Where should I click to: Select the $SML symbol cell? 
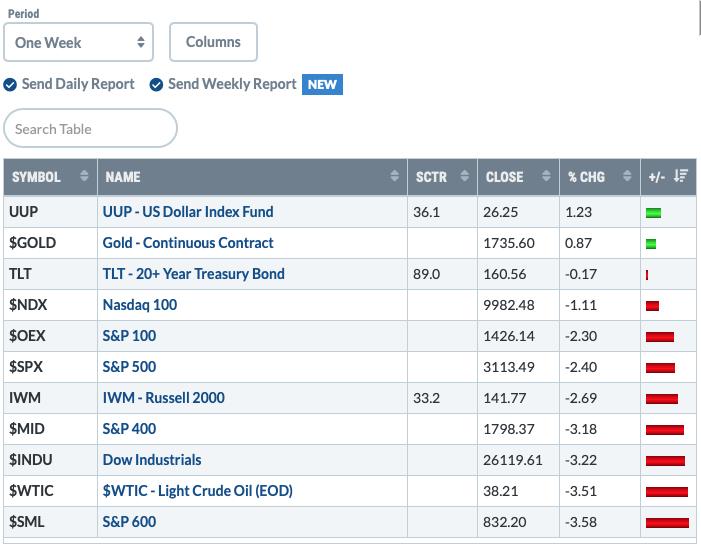coord(51,522)
